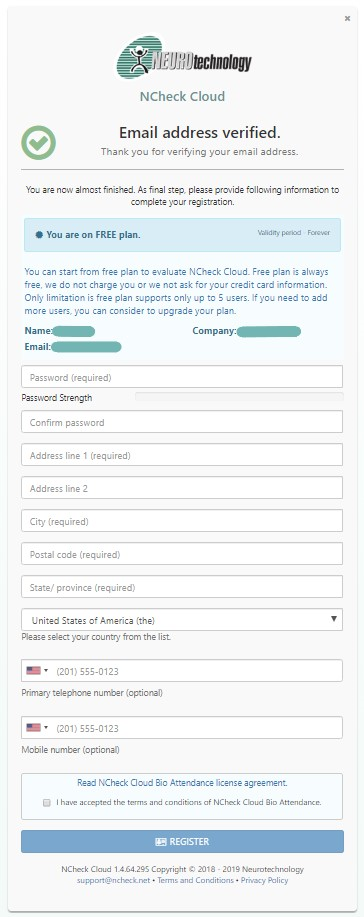Click the State/province field
The width and height of the screenshot is (364, 917).
click(182, 587)
